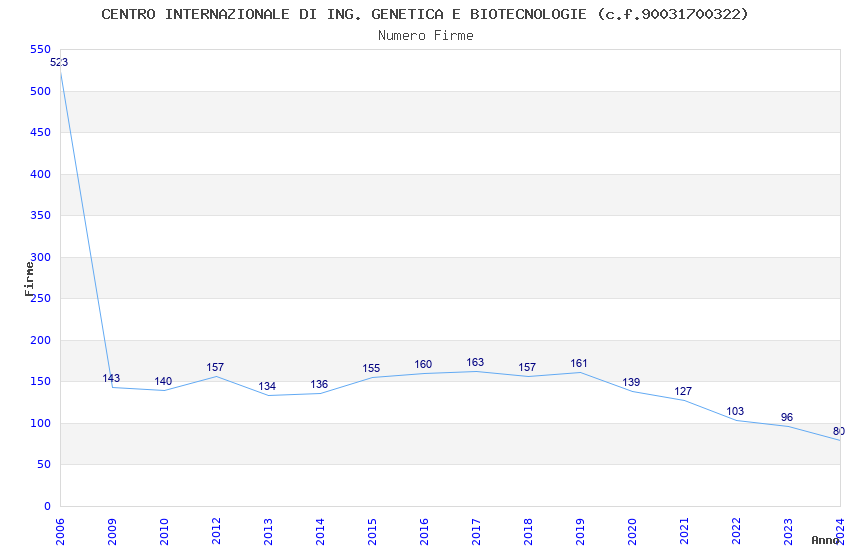The height and width of the screenshot is (550, 850).
Task: Click the x-axis year label 2018
Action: (x=528, y=531)
